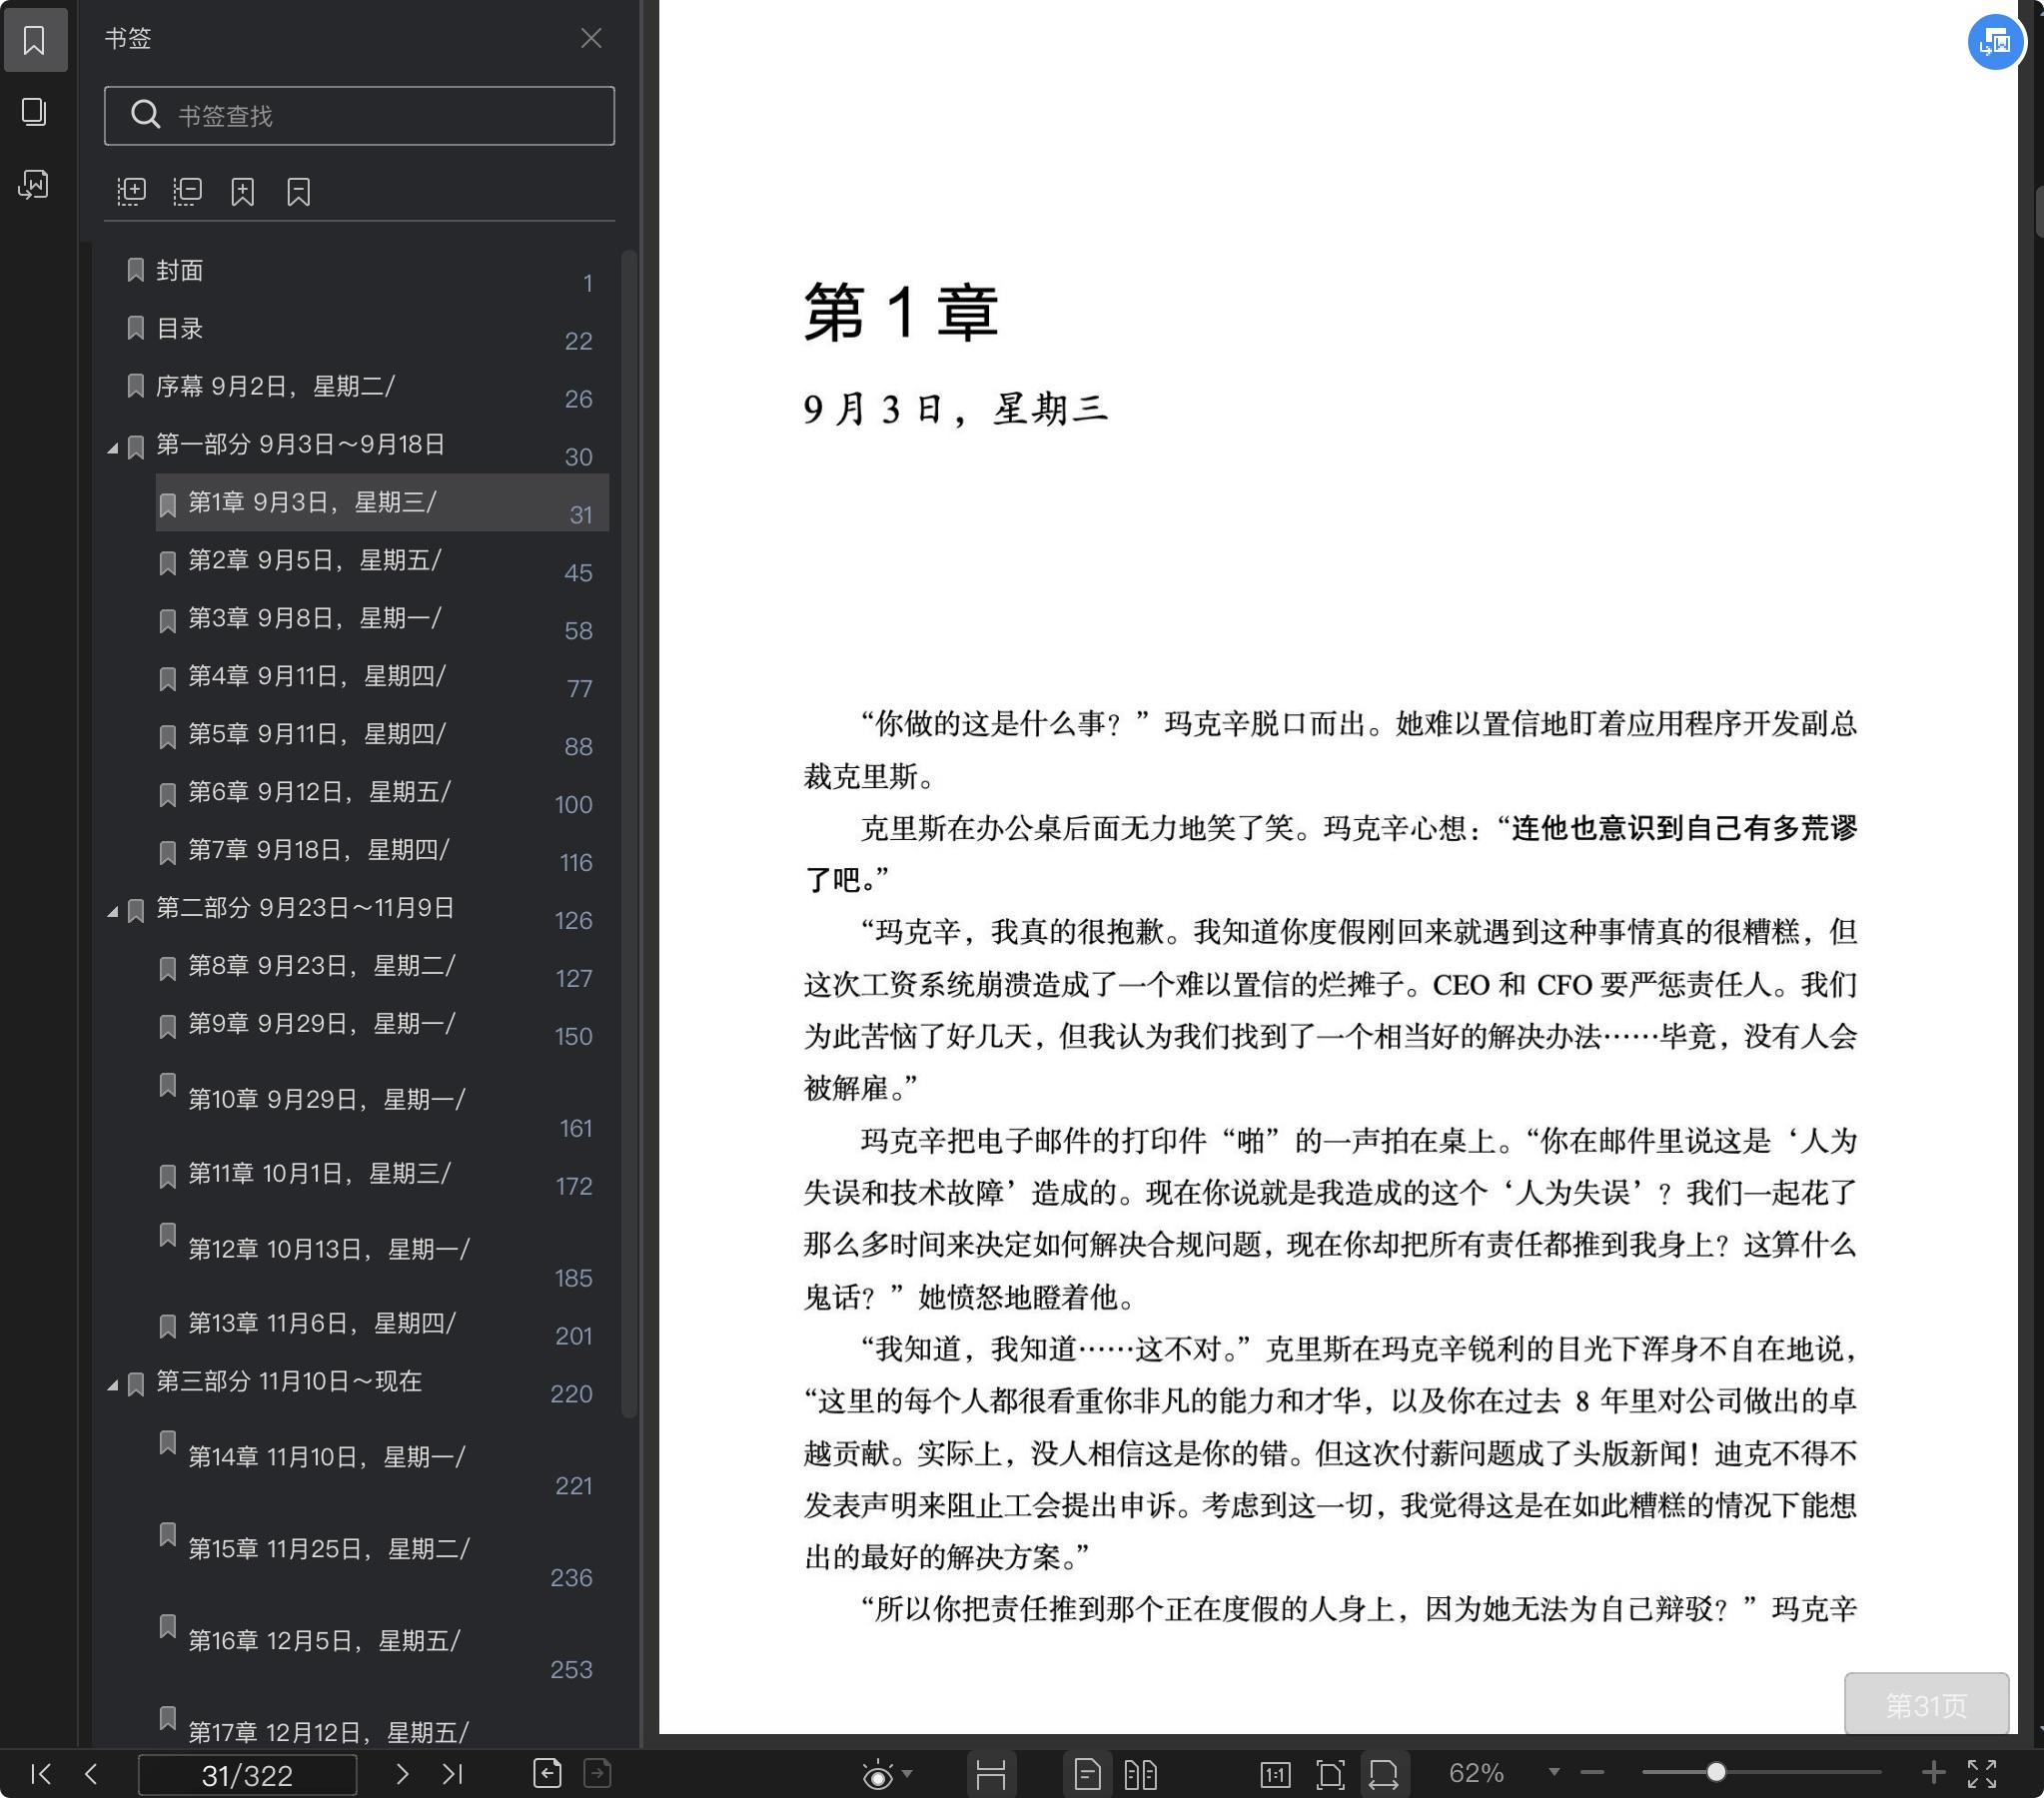Click the go back to previous view icon
Viewport: 2044px width, 1798px height.
pyautogui.click(x=547, y=1773)
